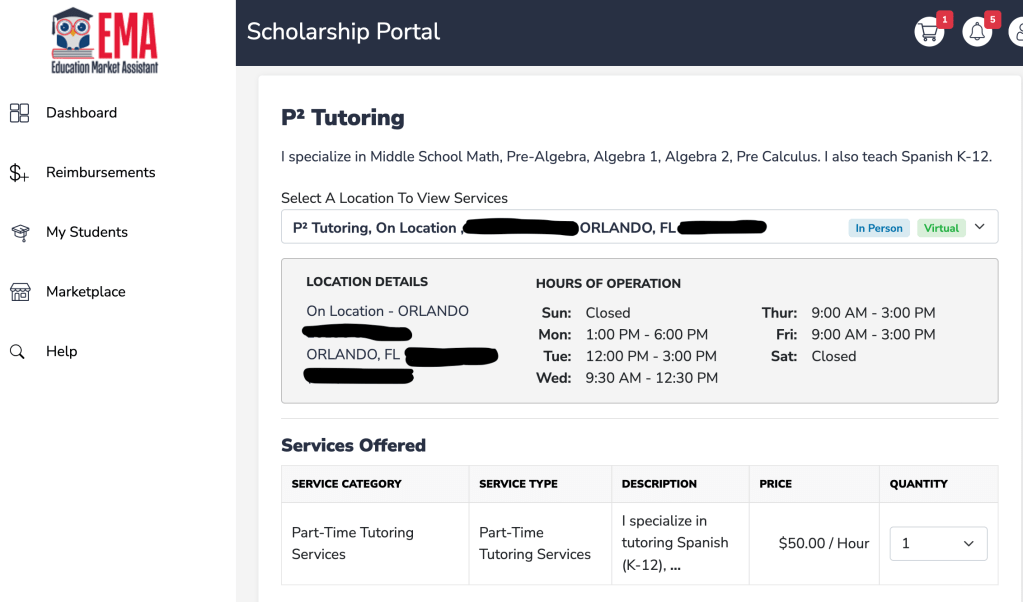Navigate to Marketplace in sidebar

pyautogui.click(x=86, y=292)
